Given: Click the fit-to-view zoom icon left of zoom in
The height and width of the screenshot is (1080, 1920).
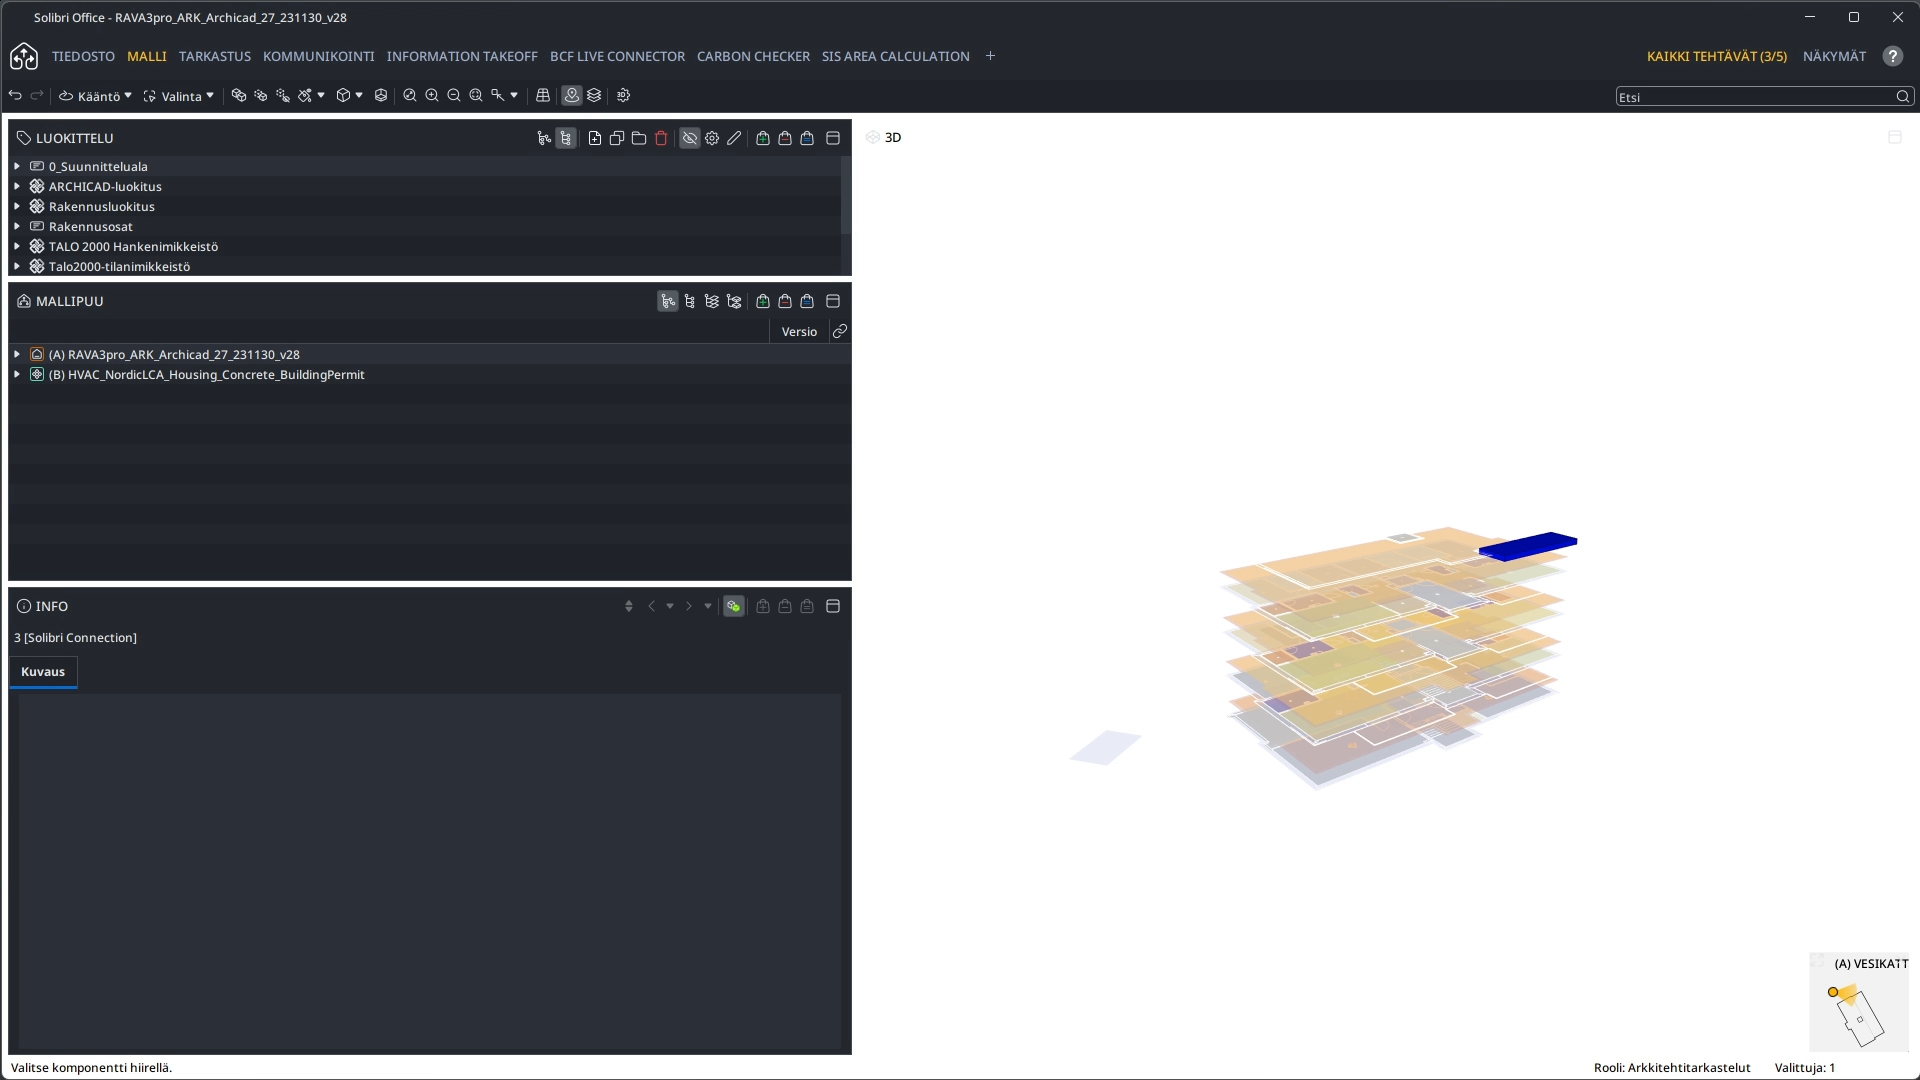Looking at the screenshot, I should point(410,96).
